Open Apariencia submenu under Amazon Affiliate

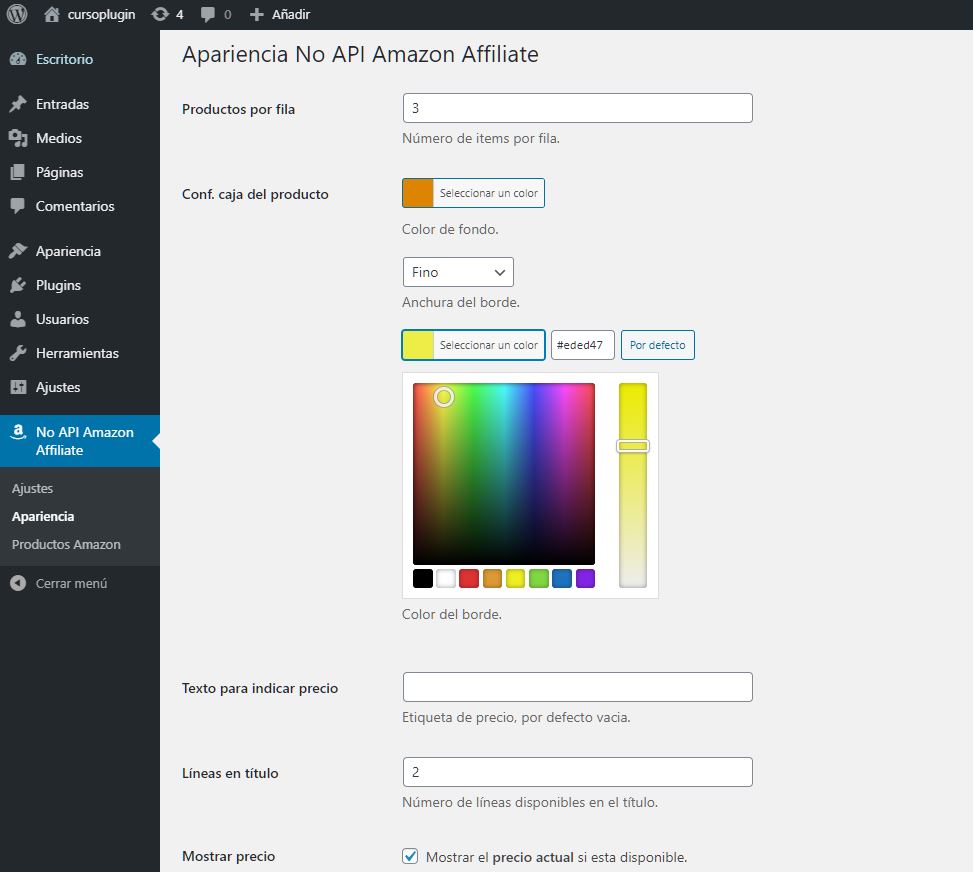43,516
